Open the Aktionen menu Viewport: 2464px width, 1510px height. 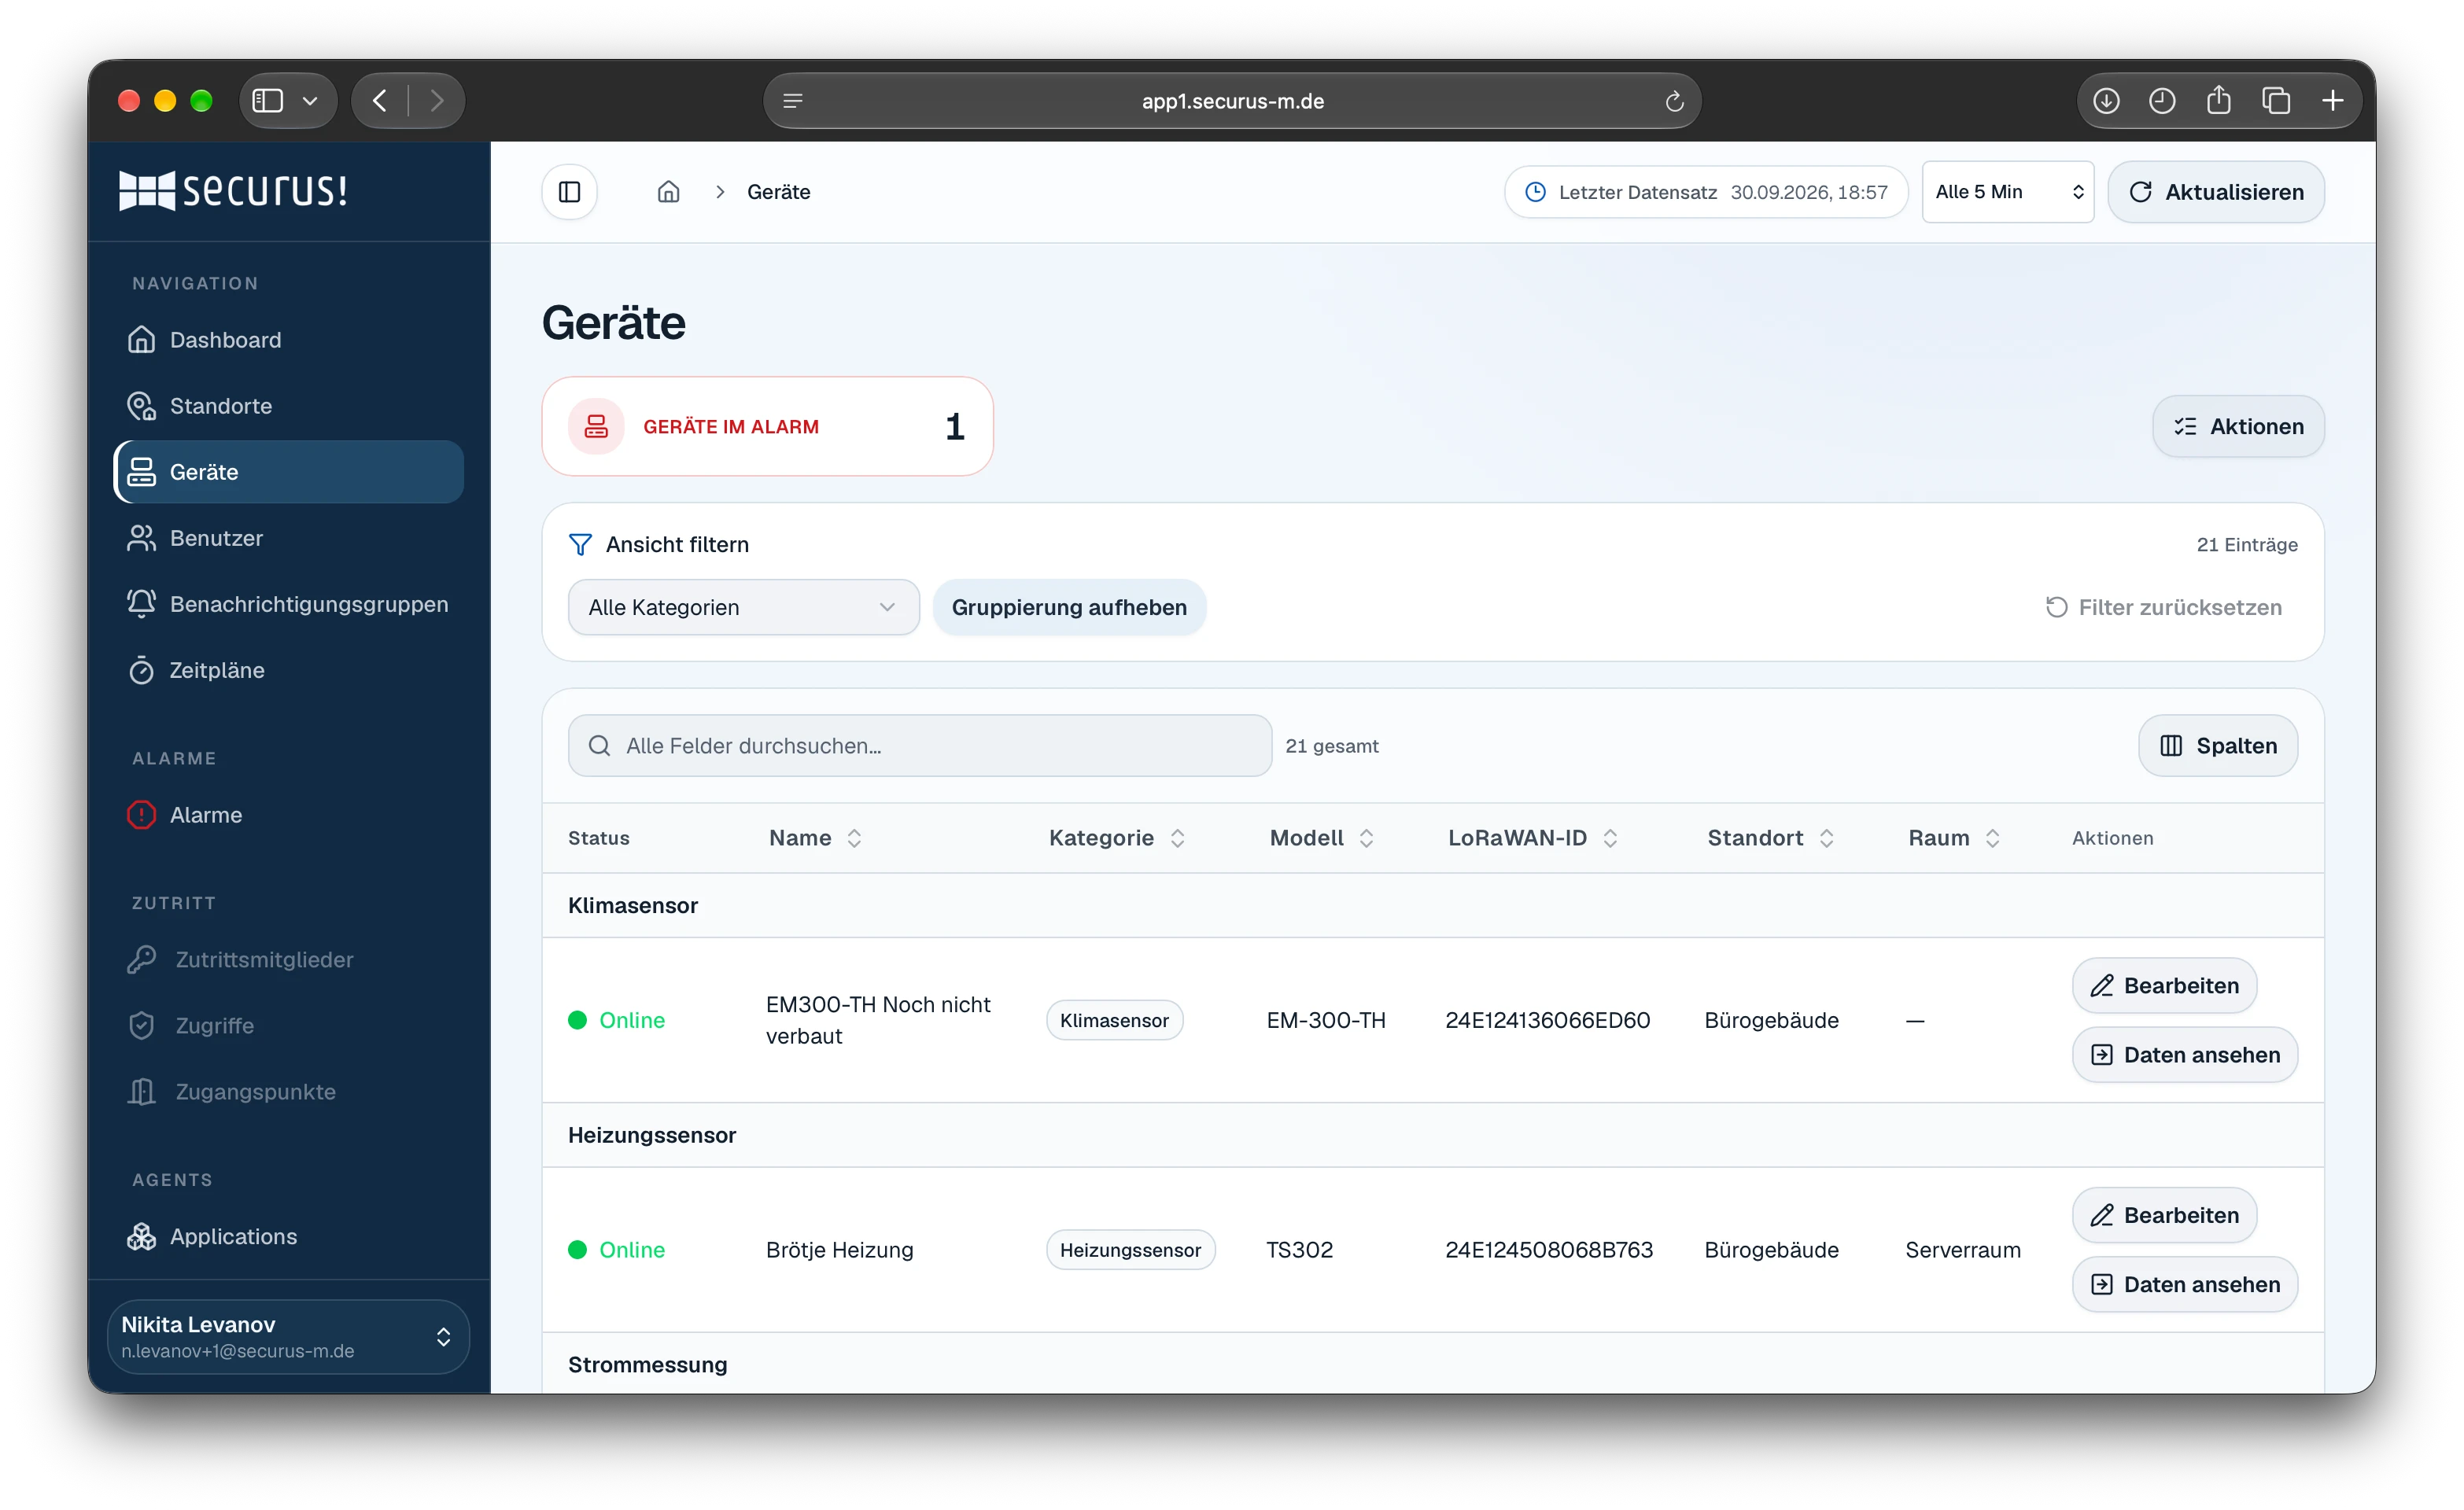tap(2238, 426)
